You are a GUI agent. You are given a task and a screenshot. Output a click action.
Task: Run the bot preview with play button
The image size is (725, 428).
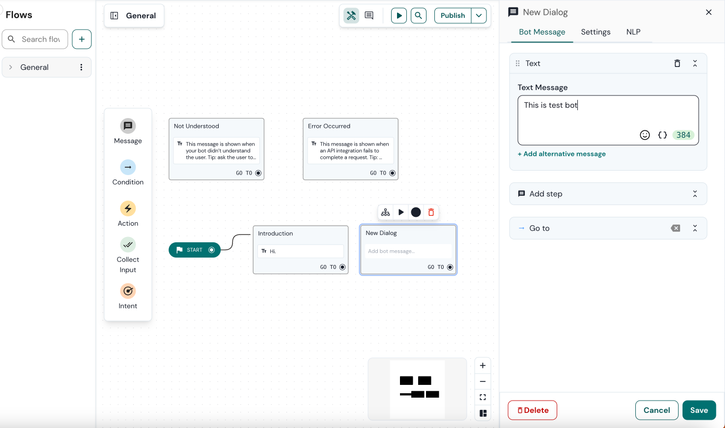point(399,16)
